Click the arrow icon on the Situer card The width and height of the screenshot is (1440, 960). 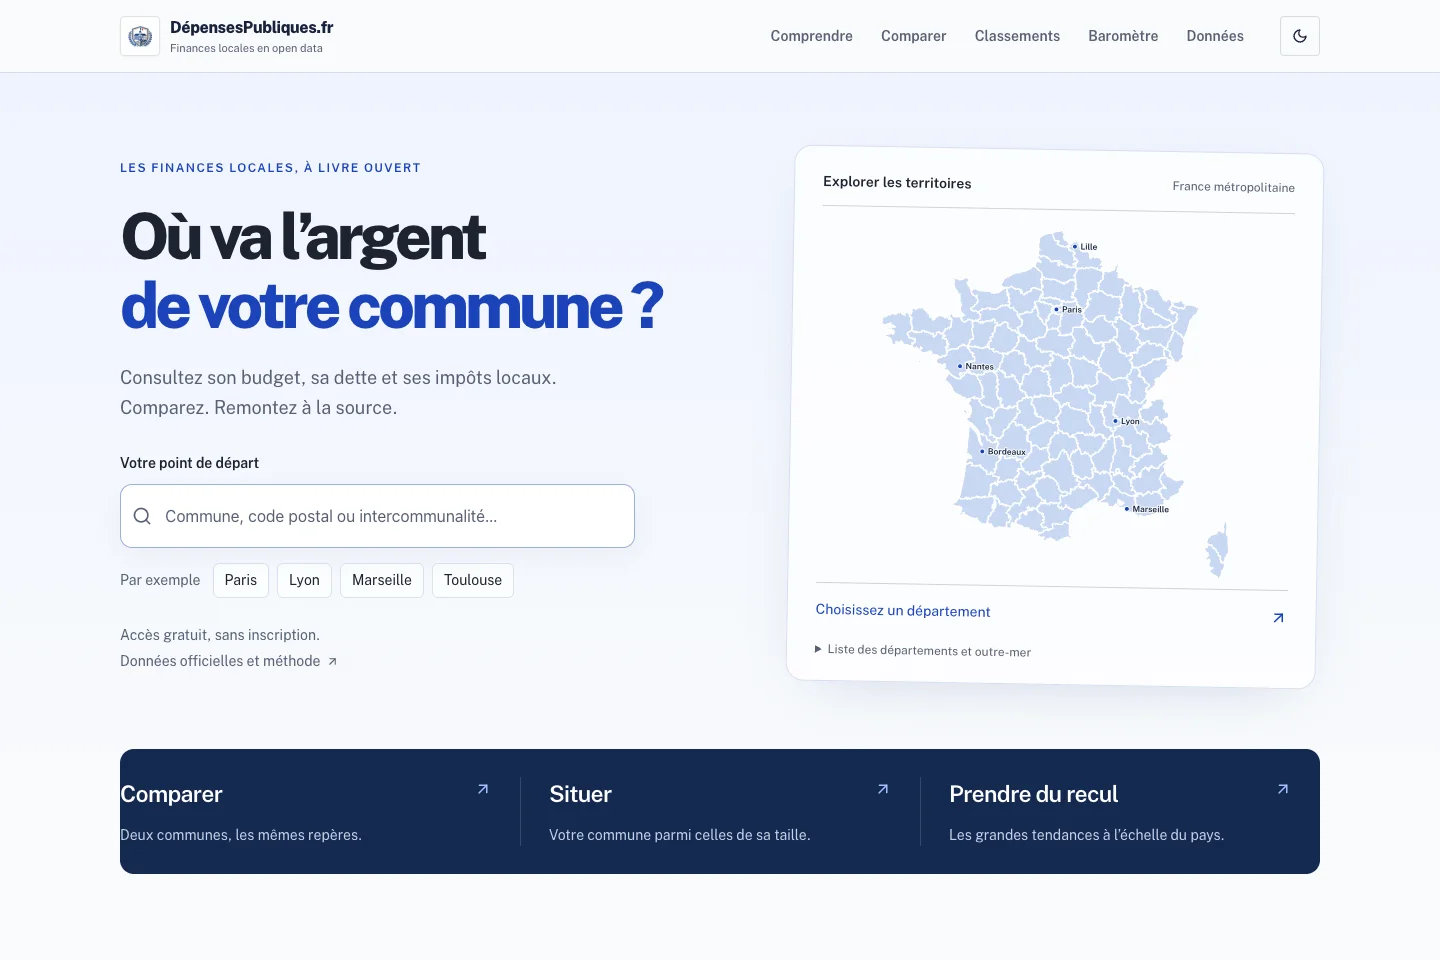pos(883,789)
